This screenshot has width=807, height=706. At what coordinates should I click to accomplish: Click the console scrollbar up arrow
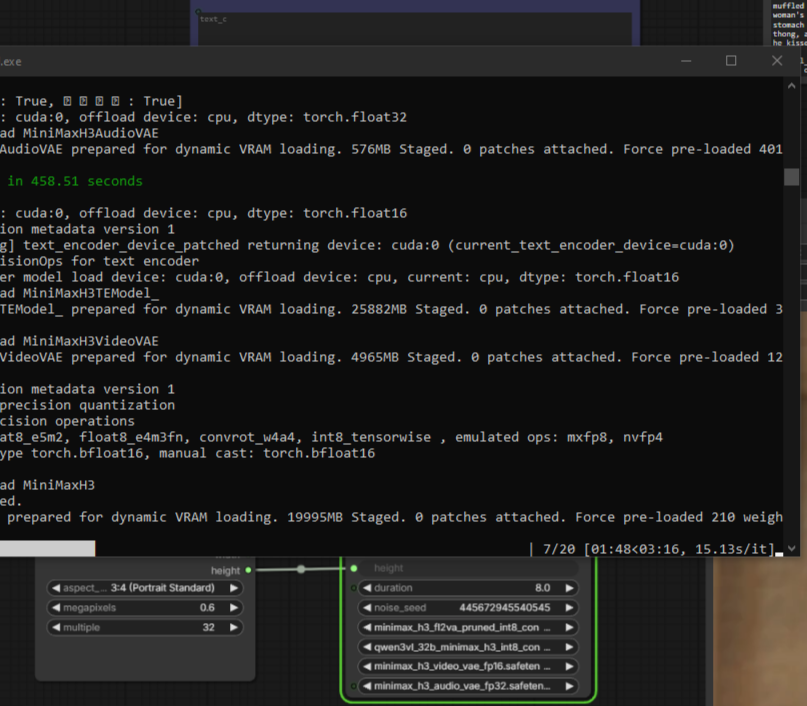click(792, 86)
